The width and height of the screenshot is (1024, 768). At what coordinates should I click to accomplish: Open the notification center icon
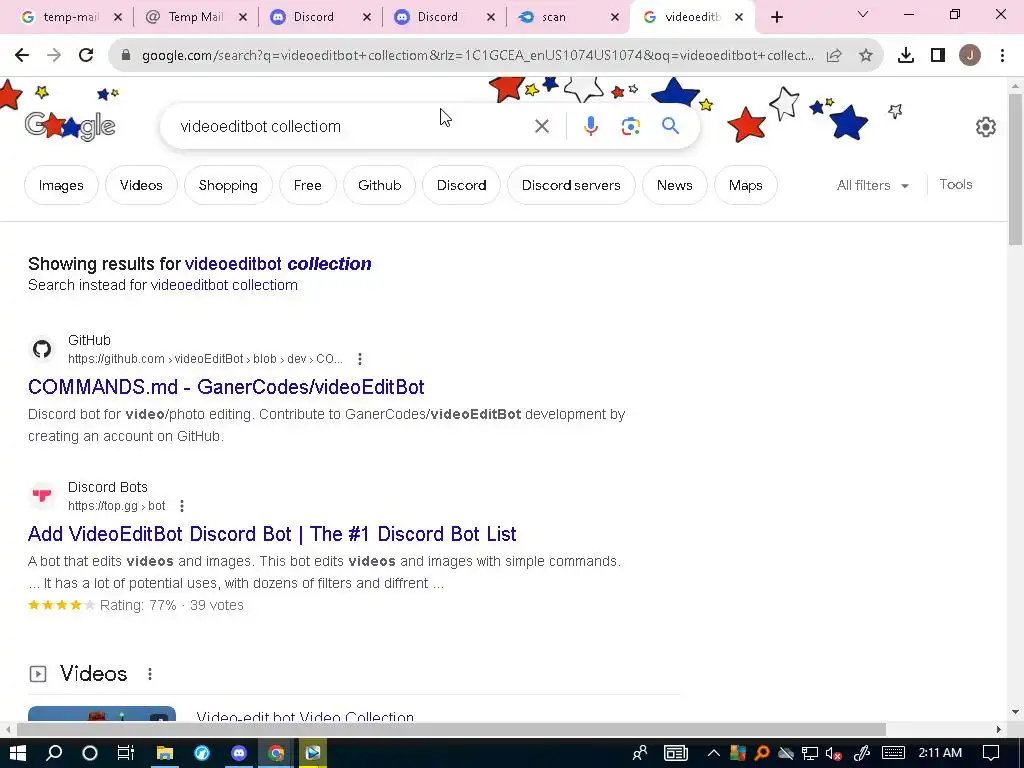(x=991, y=753)
